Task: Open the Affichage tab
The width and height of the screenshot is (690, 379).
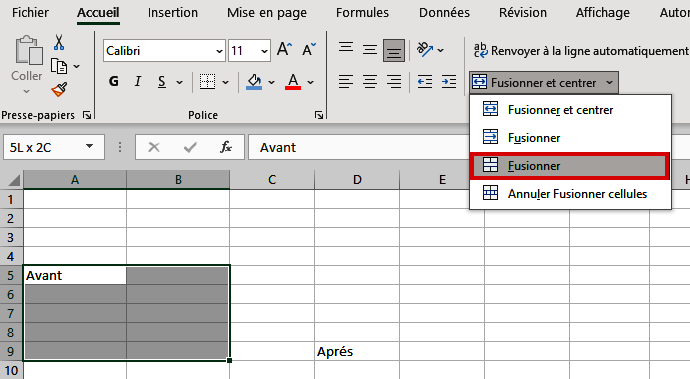Action: [x=602, y=13]
